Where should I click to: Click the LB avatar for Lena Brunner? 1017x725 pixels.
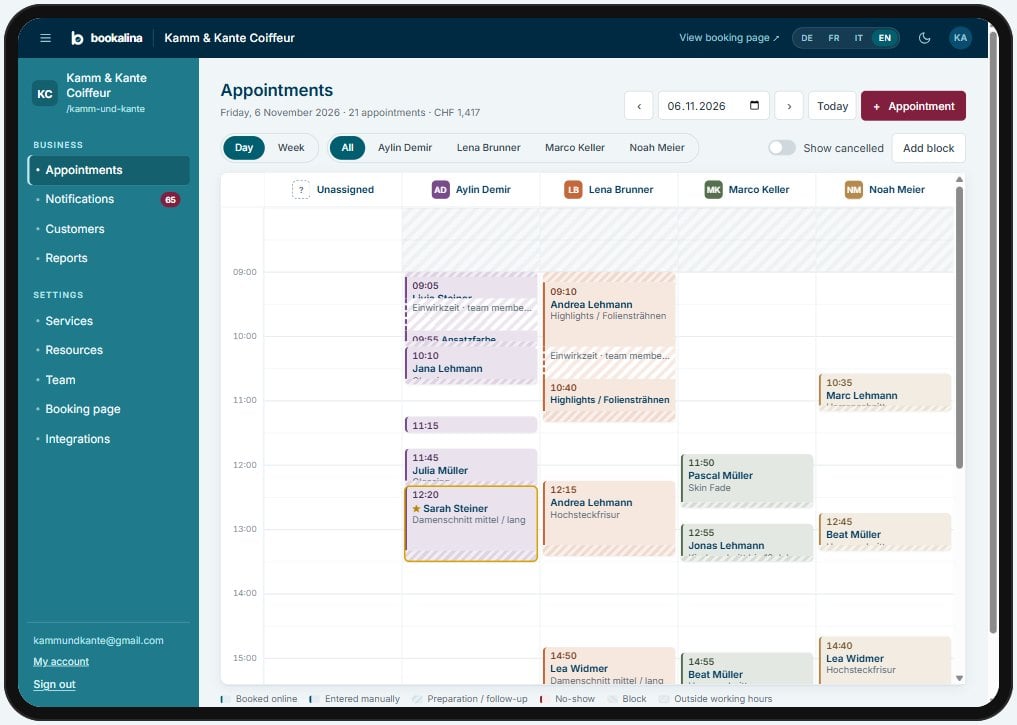[x=573, y=189]
